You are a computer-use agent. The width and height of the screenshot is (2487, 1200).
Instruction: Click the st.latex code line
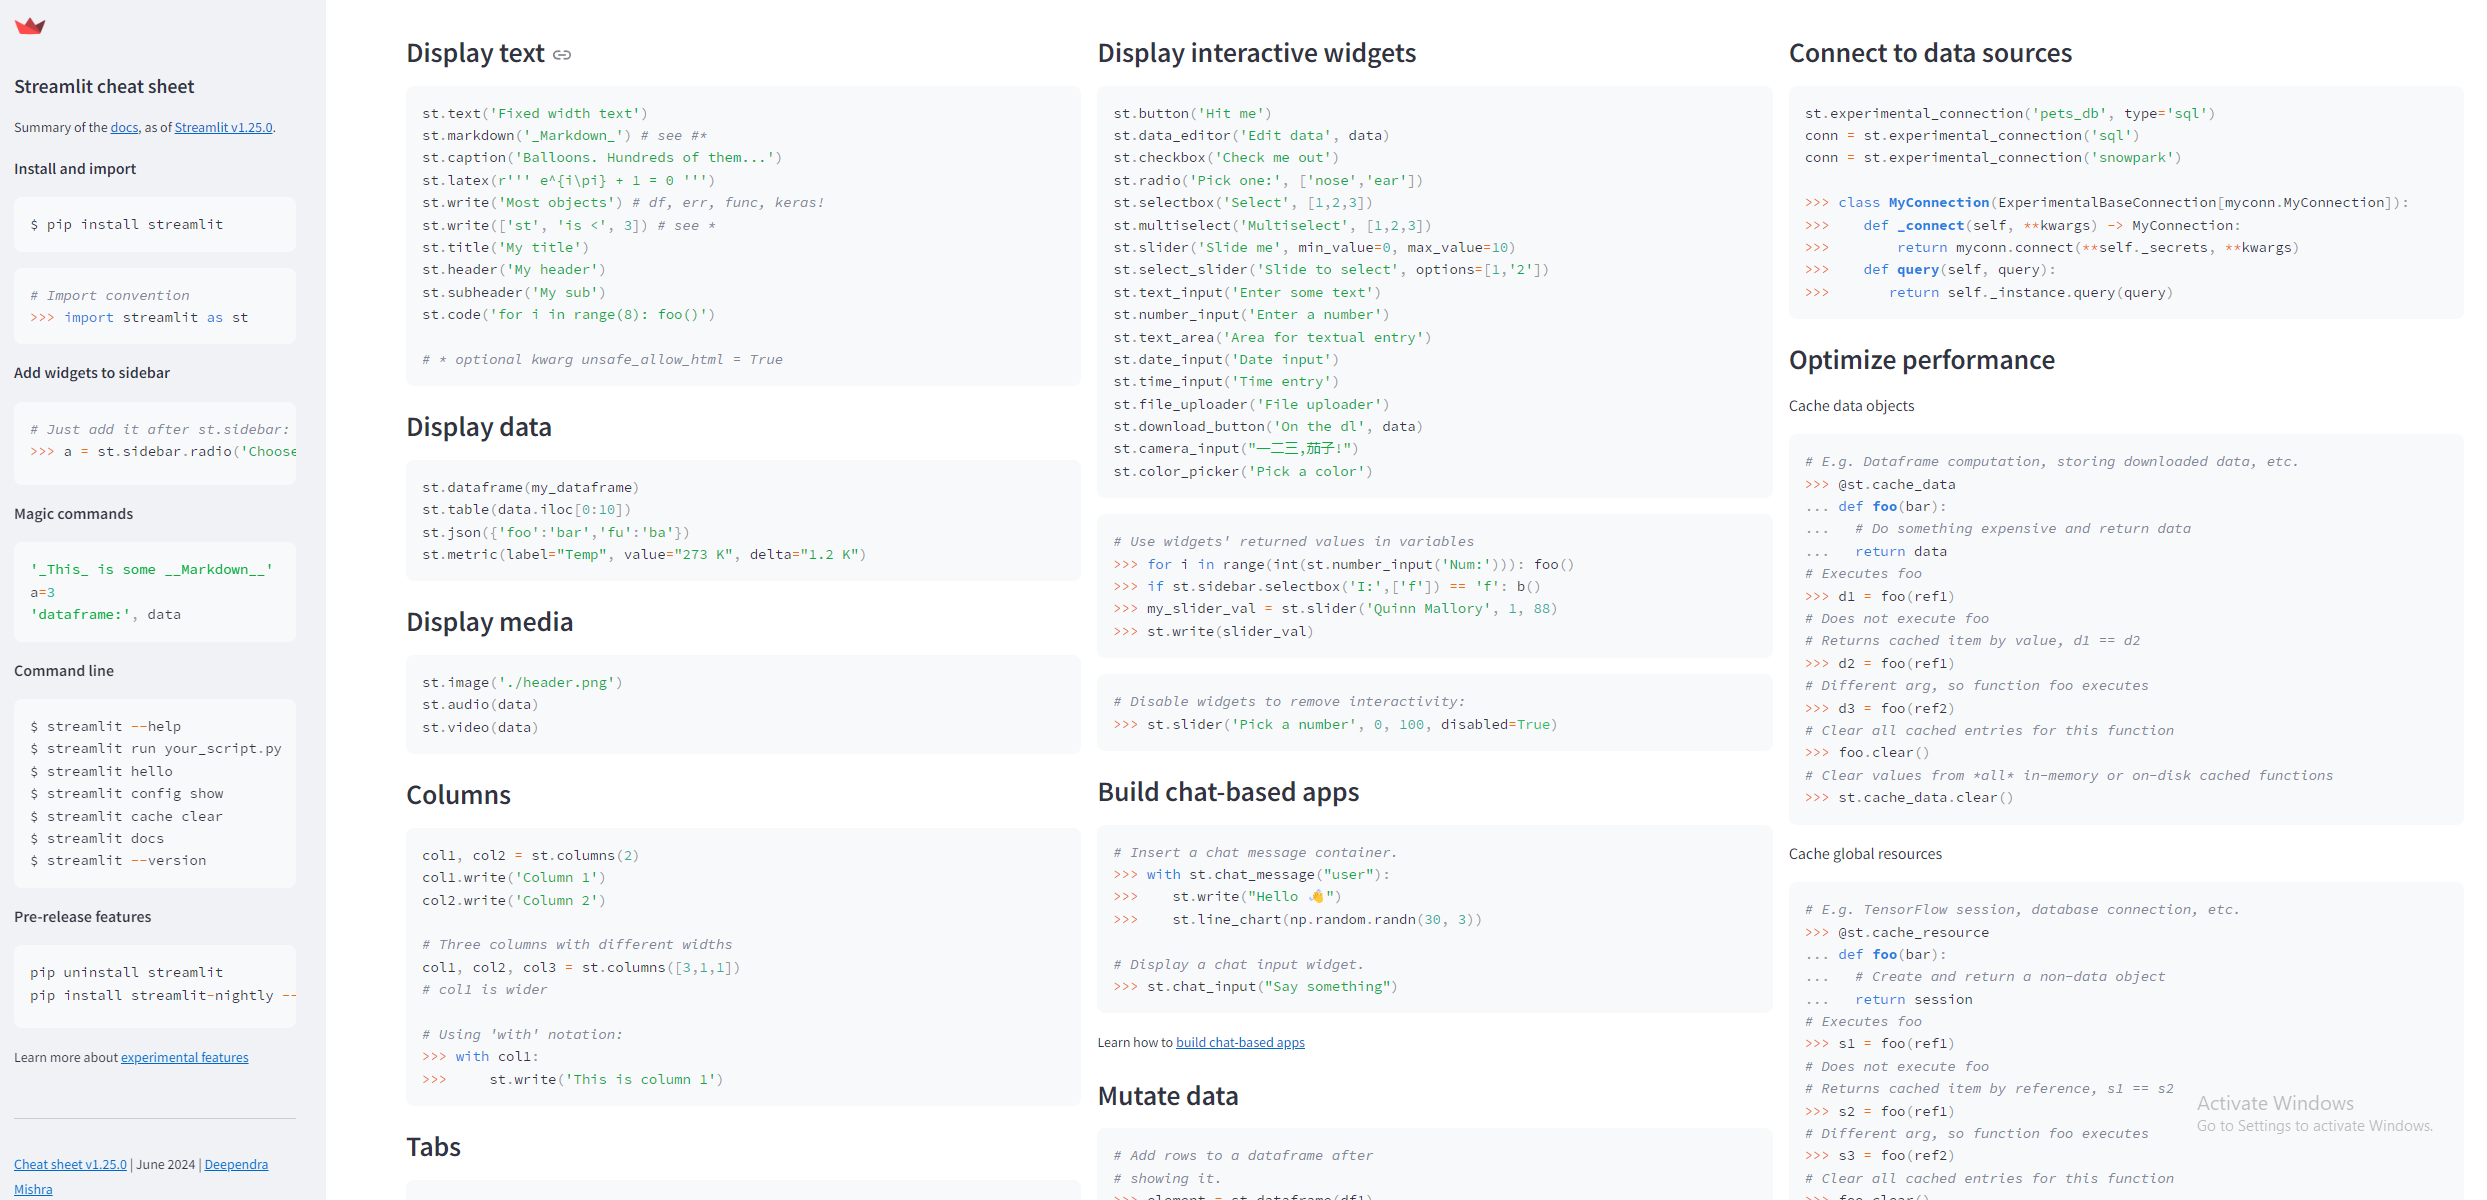coord(569,181)
